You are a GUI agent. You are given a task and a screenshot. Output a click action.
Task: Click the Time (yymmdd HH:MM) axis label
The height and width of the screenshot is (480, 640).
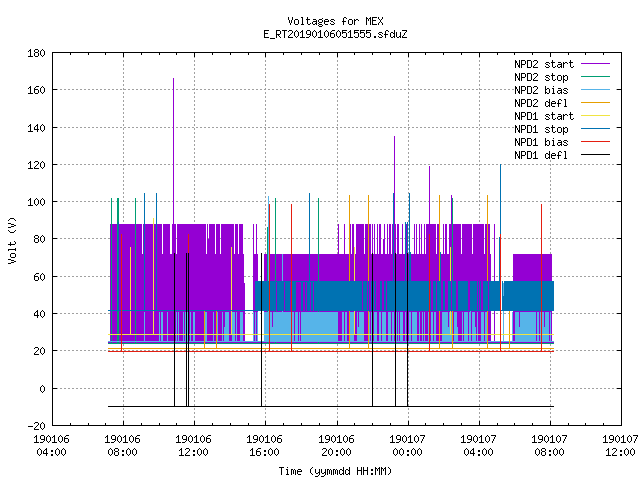pyautogui.click(x=335, y=471)
